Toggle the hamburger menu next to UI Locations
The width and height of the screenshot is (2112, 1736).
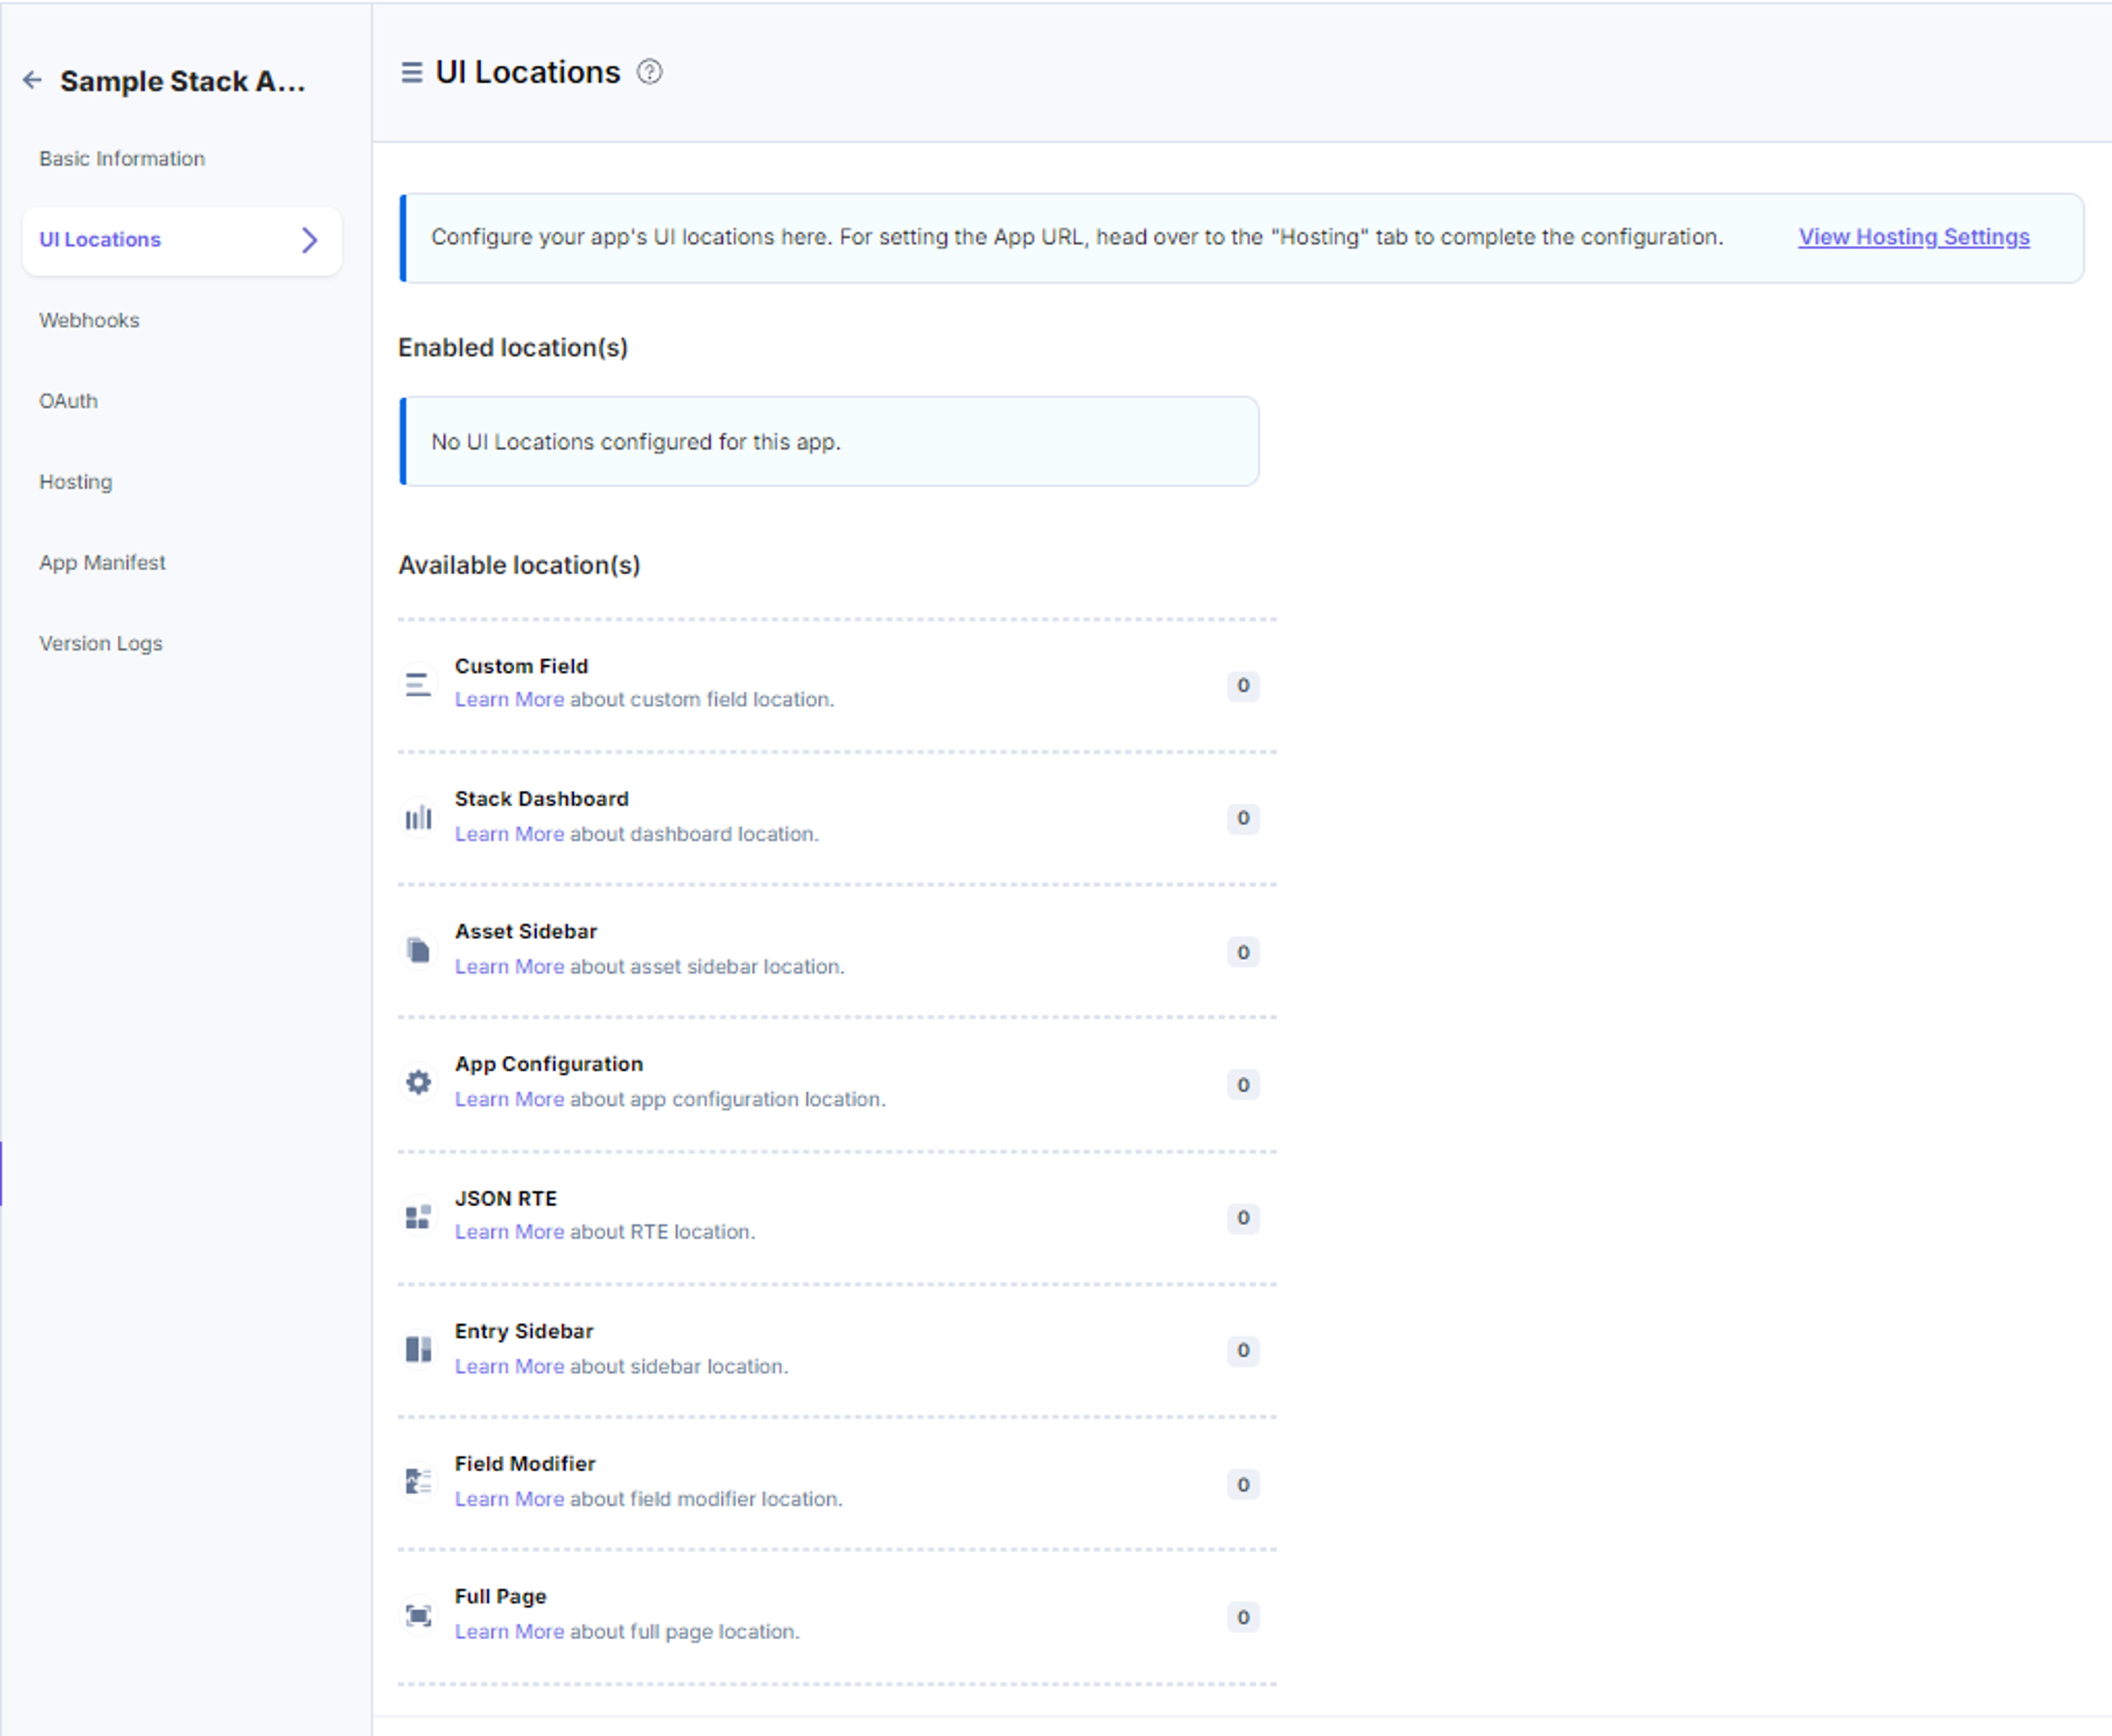point(411,72)
